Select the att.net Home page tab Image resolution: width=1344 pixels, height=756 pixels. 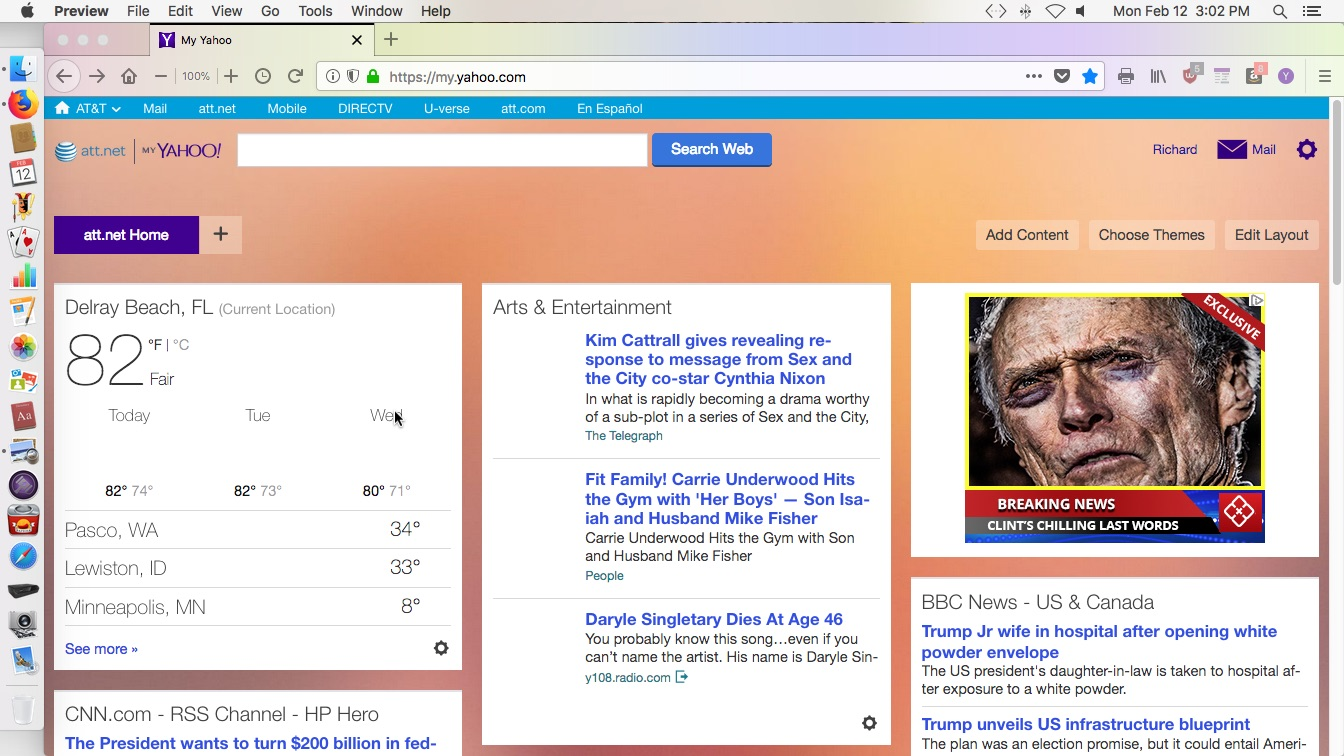click(x=126, y=235)
